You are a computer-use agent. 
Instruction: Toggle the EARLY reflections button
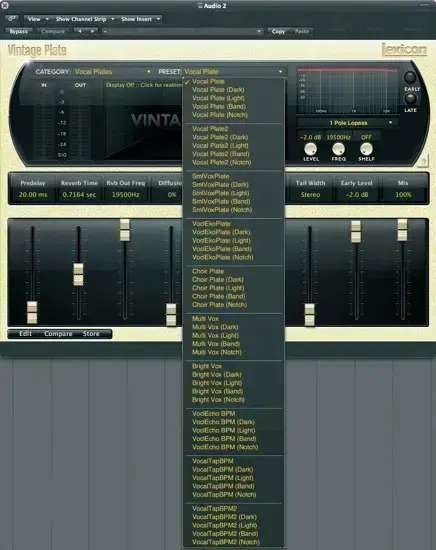410,77
